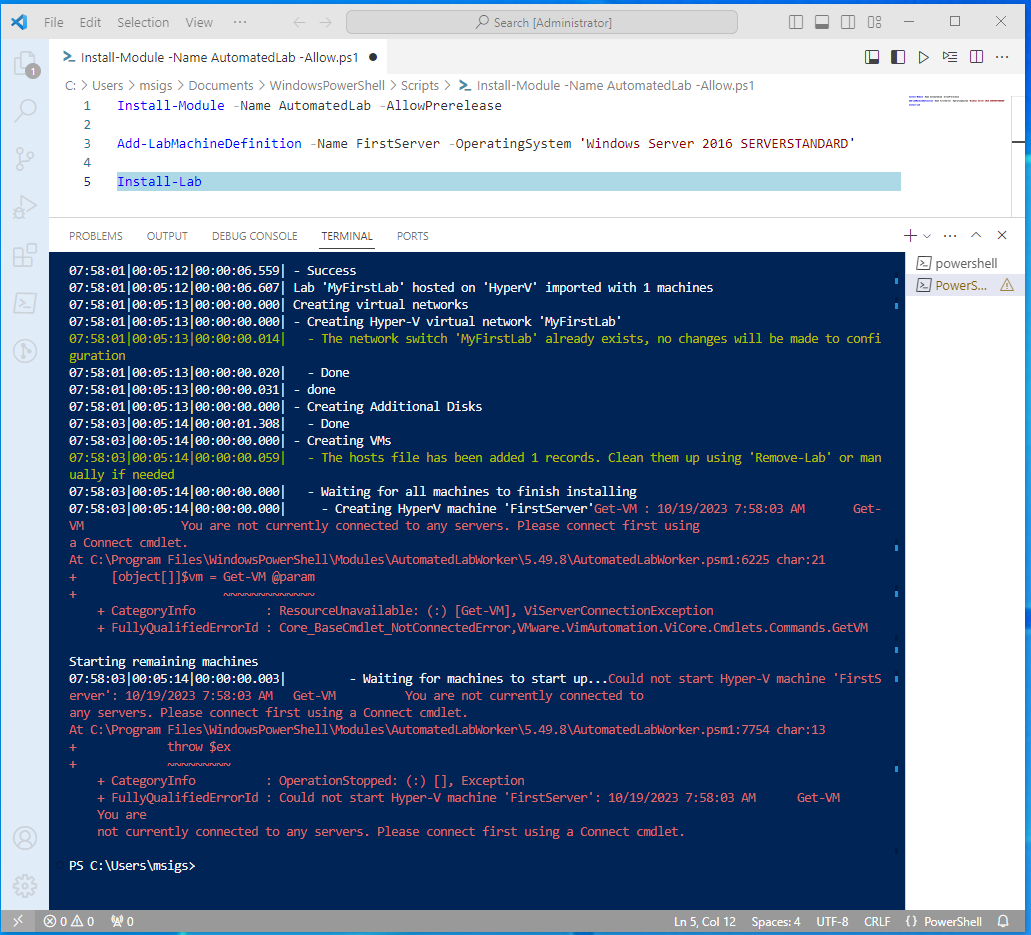Screen dimensions: 1031x935
Task: Run the PowerShell script with the play button
Action: pyautogui.click(x=923, y=57)
